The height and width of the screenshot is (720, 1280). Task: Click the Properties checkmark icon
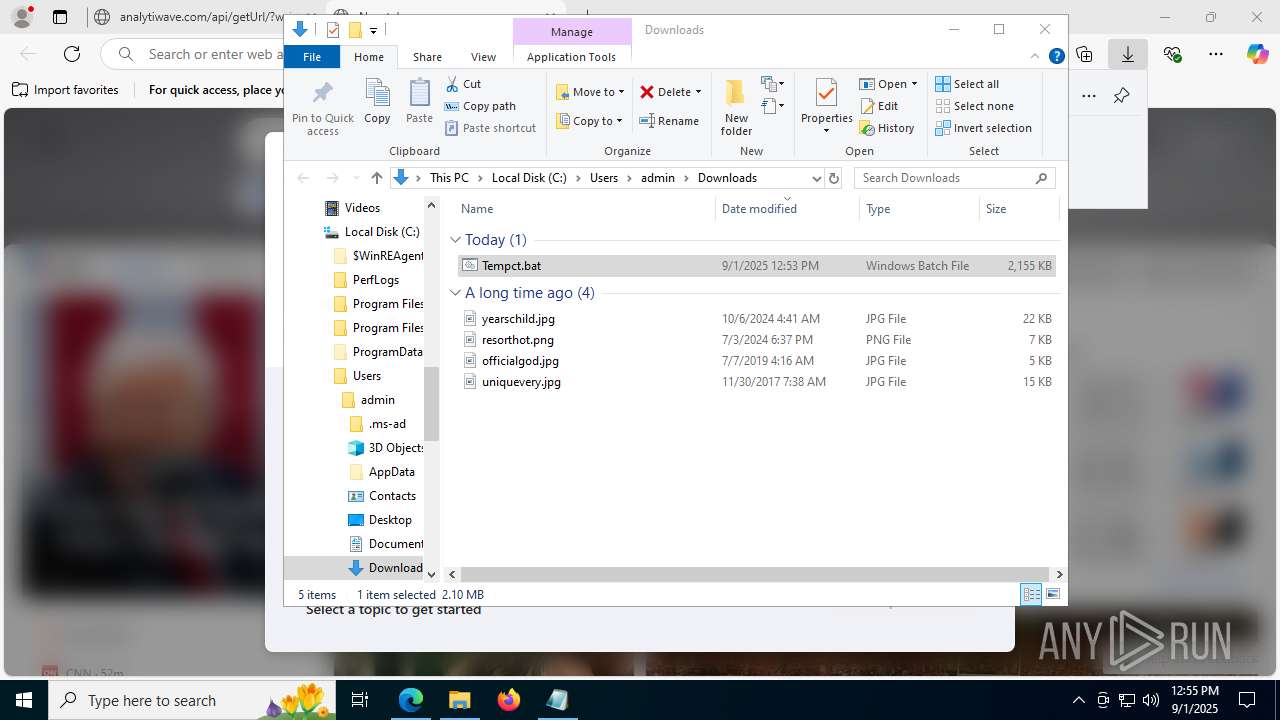coord(826,94)
